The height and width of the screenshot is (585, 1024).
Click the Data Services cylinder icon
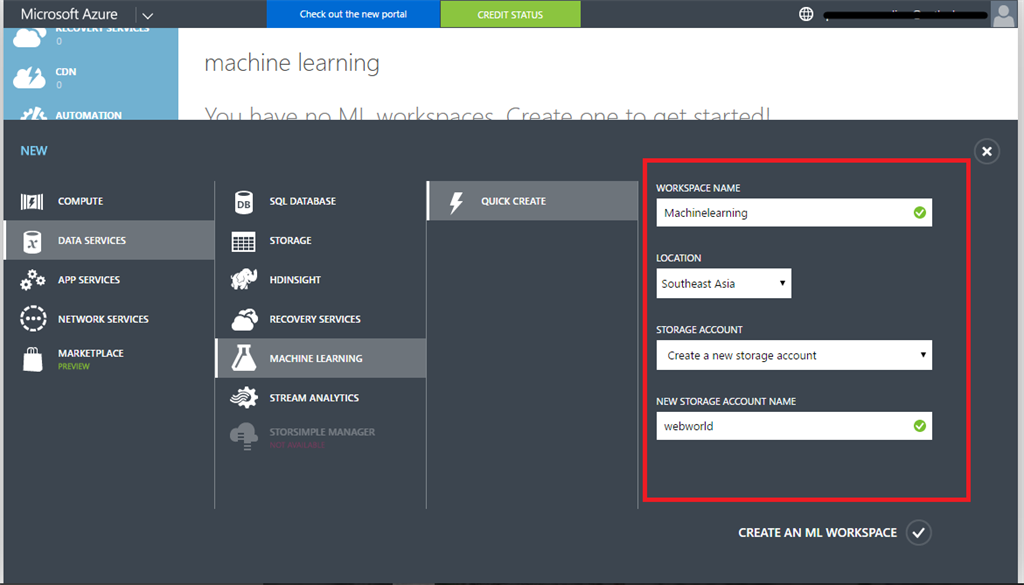click(32, 241)
